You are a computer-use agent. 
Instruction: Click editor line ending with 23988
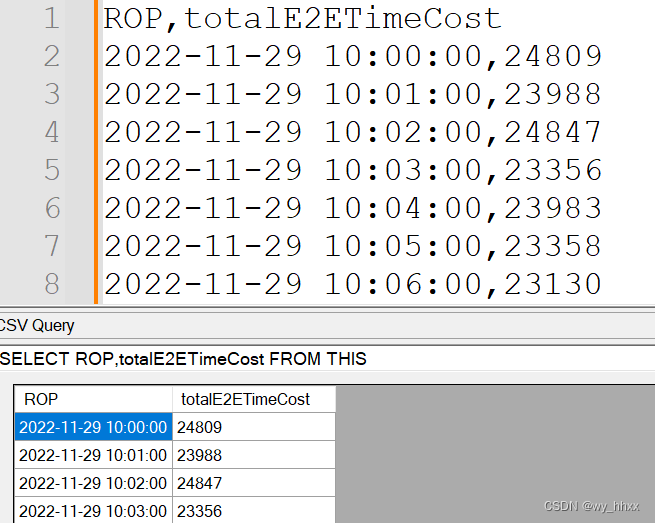pyautogui.click(x=353, y=94)
